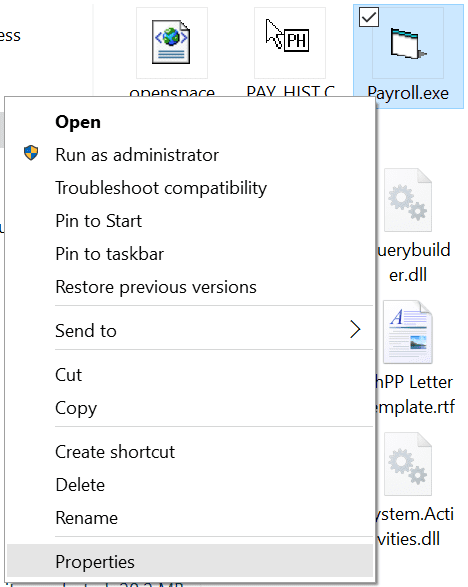Image resolution: width=468 pixels, height=587 pixels.
Task: Uncheck the Payroll.exe selection checkbox
Action: tap(369, 17)
